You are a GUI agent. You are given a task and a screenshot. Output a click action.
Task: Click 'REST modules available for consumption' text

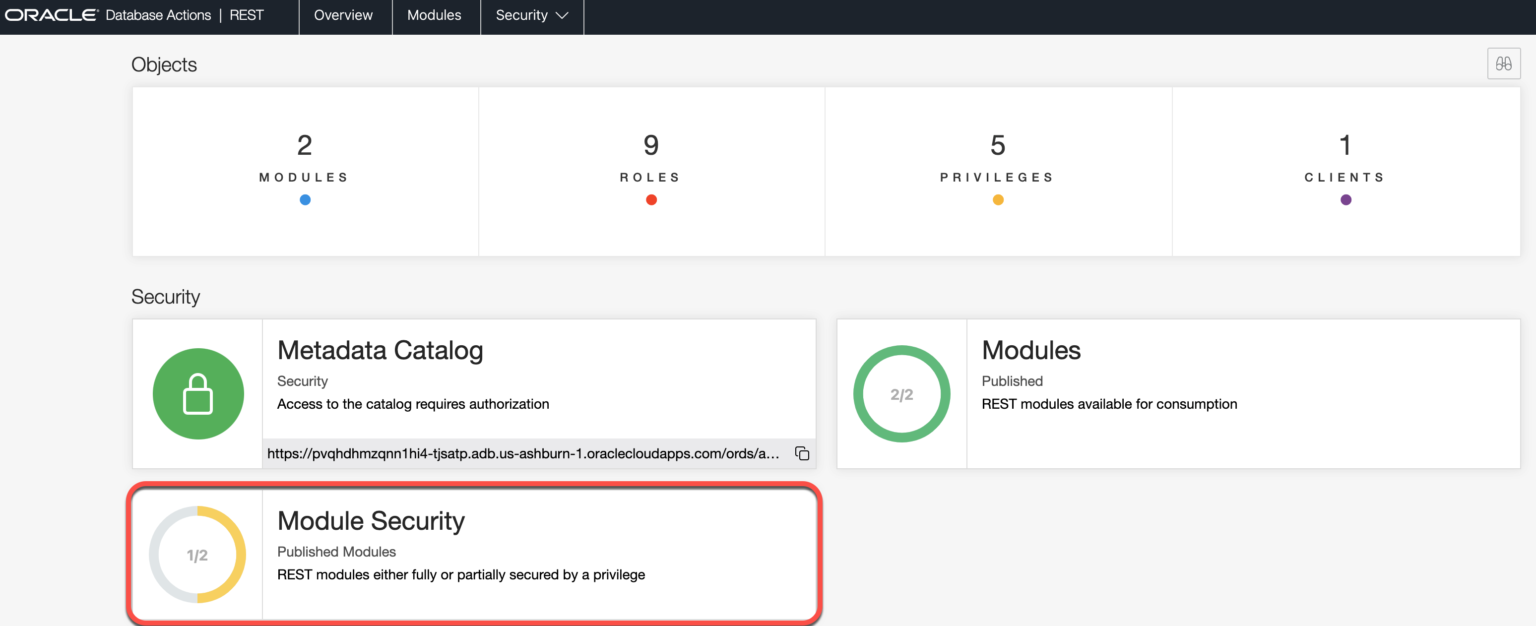pyautogui.click(x=1110, y=404)
